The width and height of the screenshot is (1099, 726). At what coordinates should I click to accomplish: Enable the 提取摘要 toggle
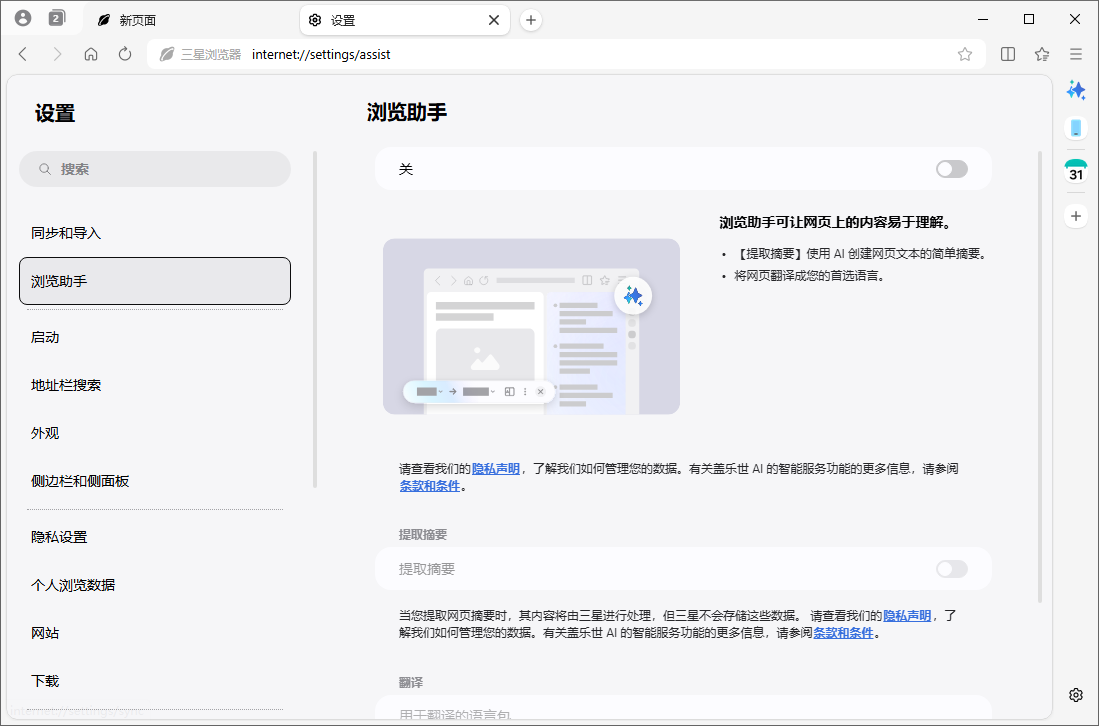click(951, 569)
